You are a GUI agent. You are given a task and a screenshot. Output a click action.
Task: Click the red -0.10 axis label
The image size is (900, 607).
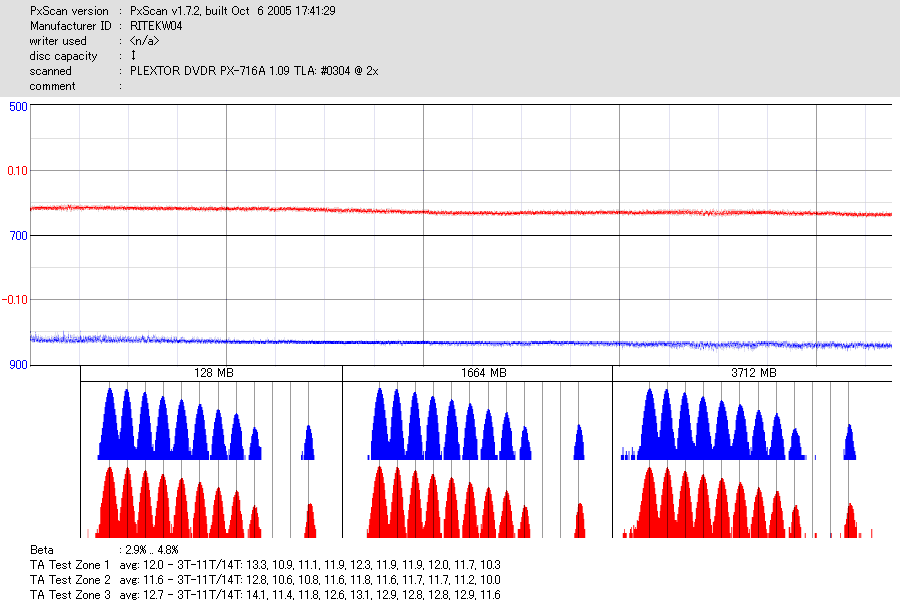point(15,300)
